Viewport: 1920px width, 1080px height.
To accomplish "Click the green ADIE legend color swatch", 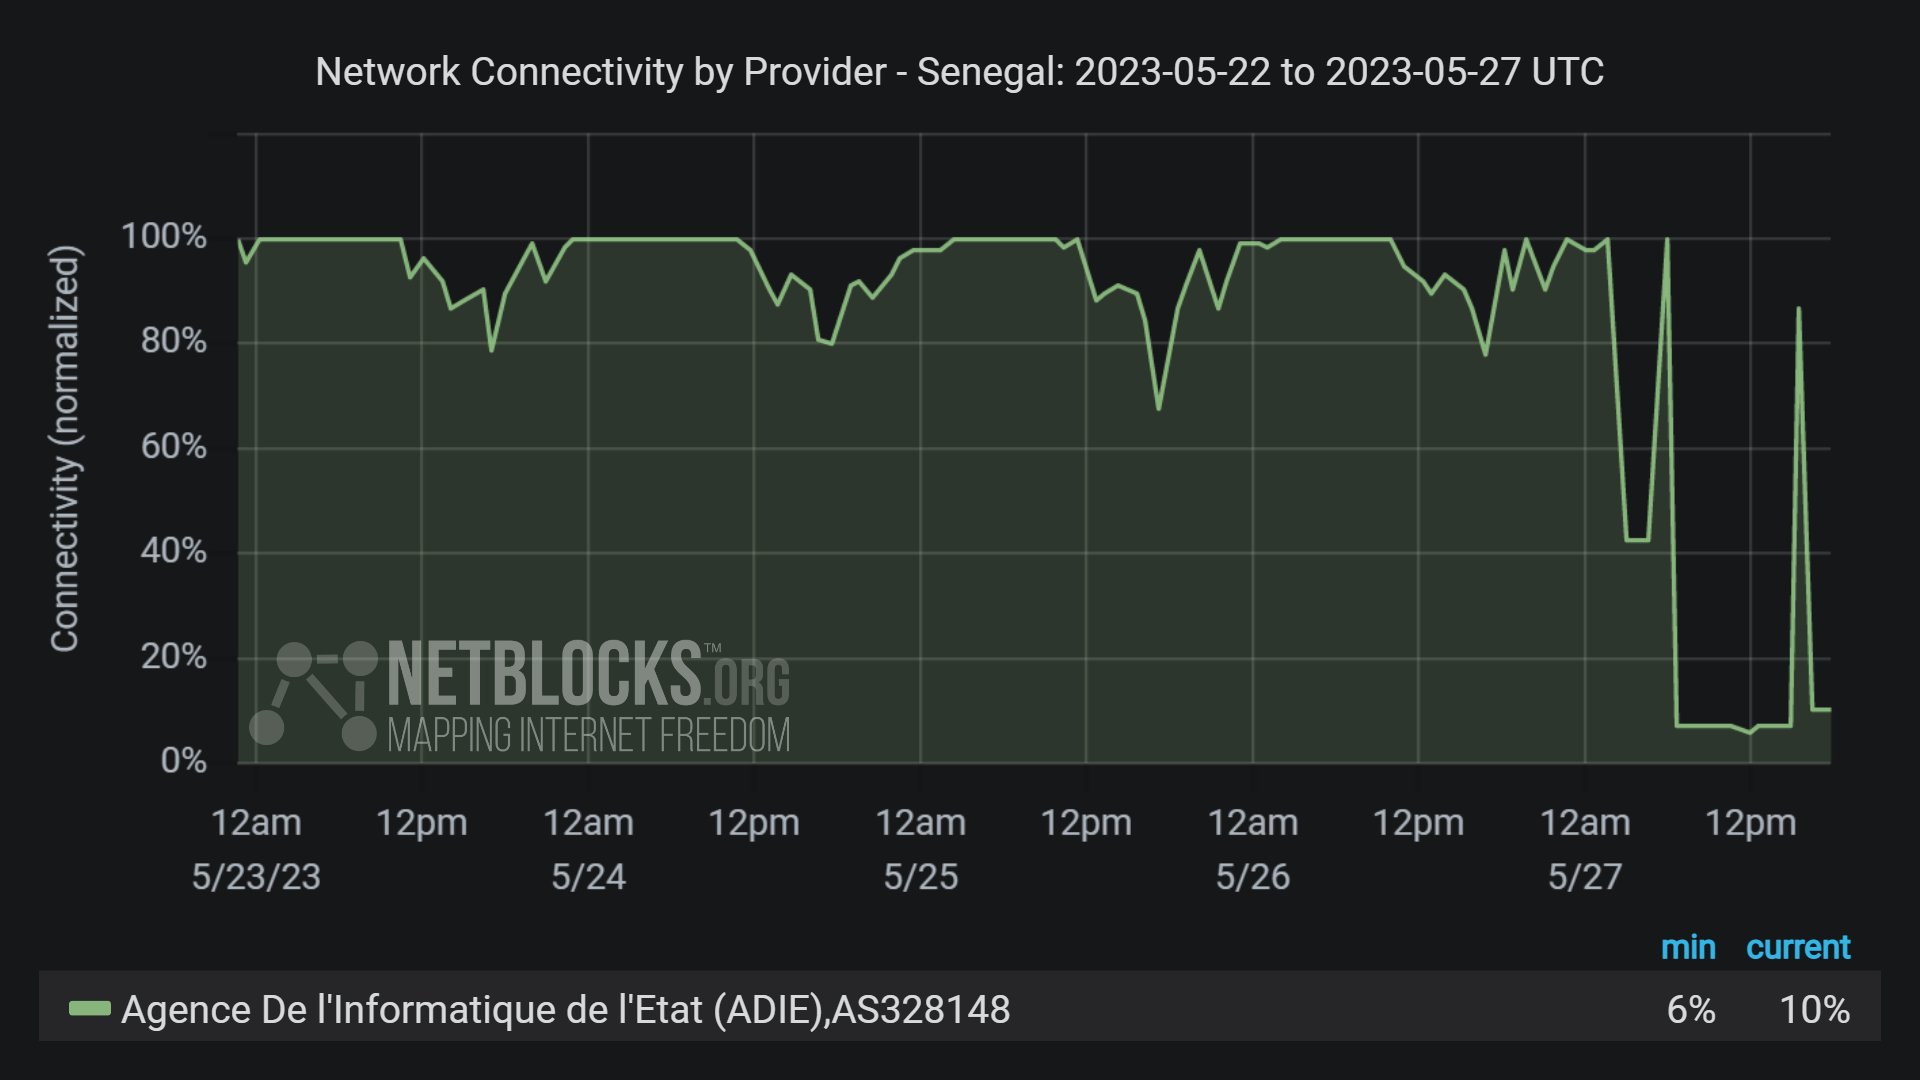I will click(89, 1009).
